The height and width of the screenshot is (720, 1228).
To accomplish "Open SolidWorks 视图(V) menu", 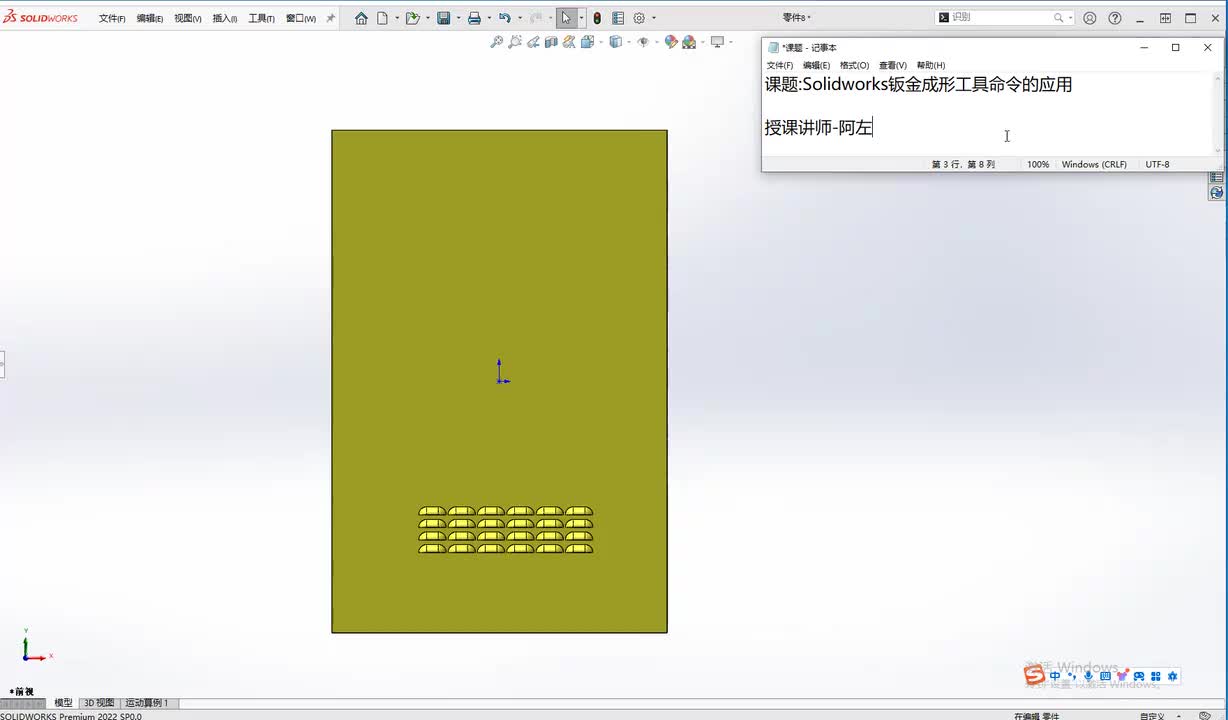I will pos(187,18).
